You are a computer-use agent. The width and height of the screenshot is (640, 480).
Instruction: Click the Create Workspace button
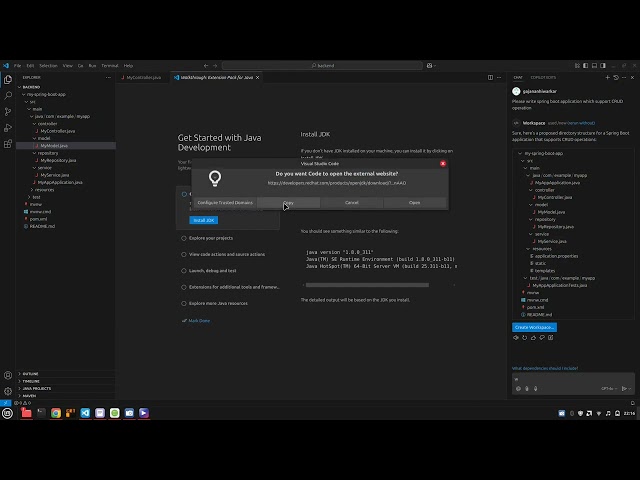pyautogui.click(x=534, y=327)
